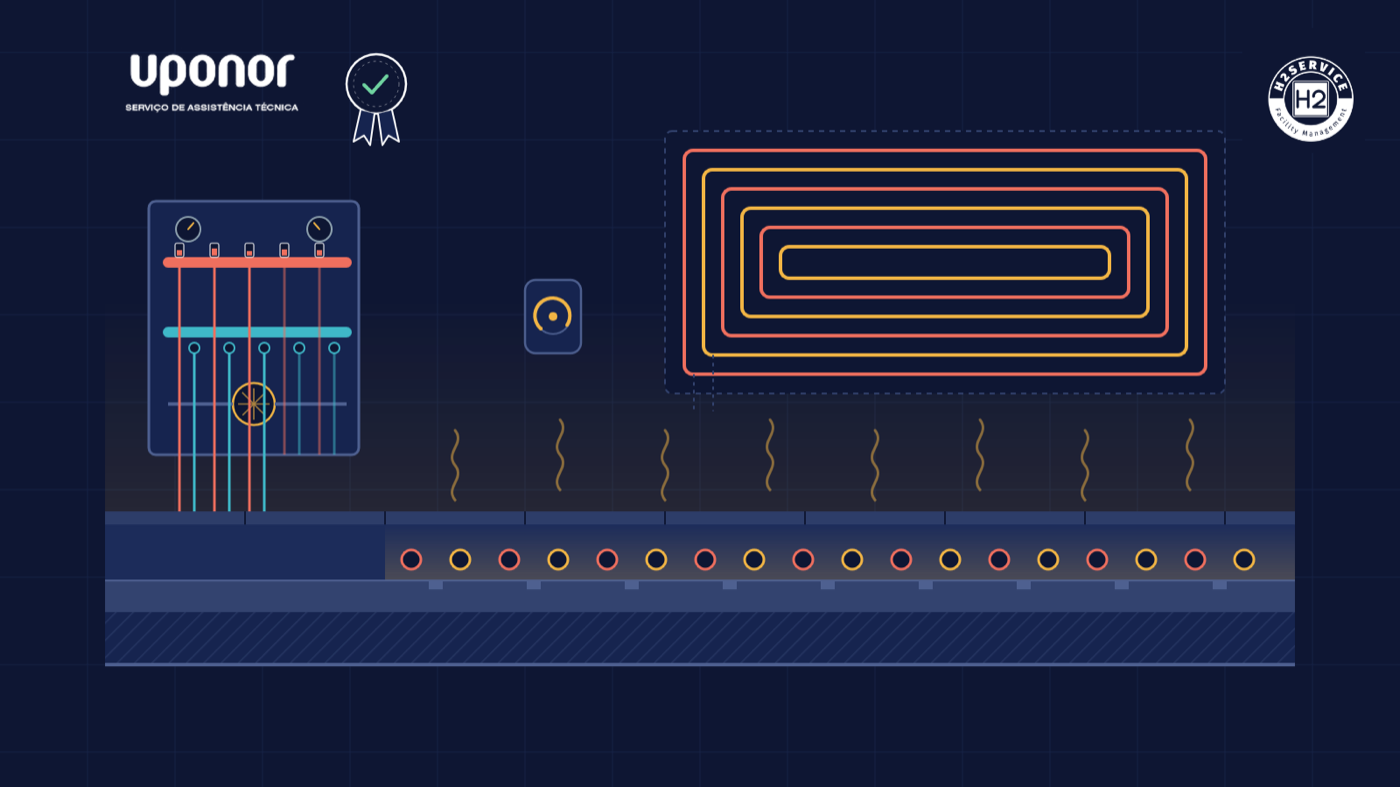Click the Serviço de Assistência Técnica text

(x=212, y=107)
